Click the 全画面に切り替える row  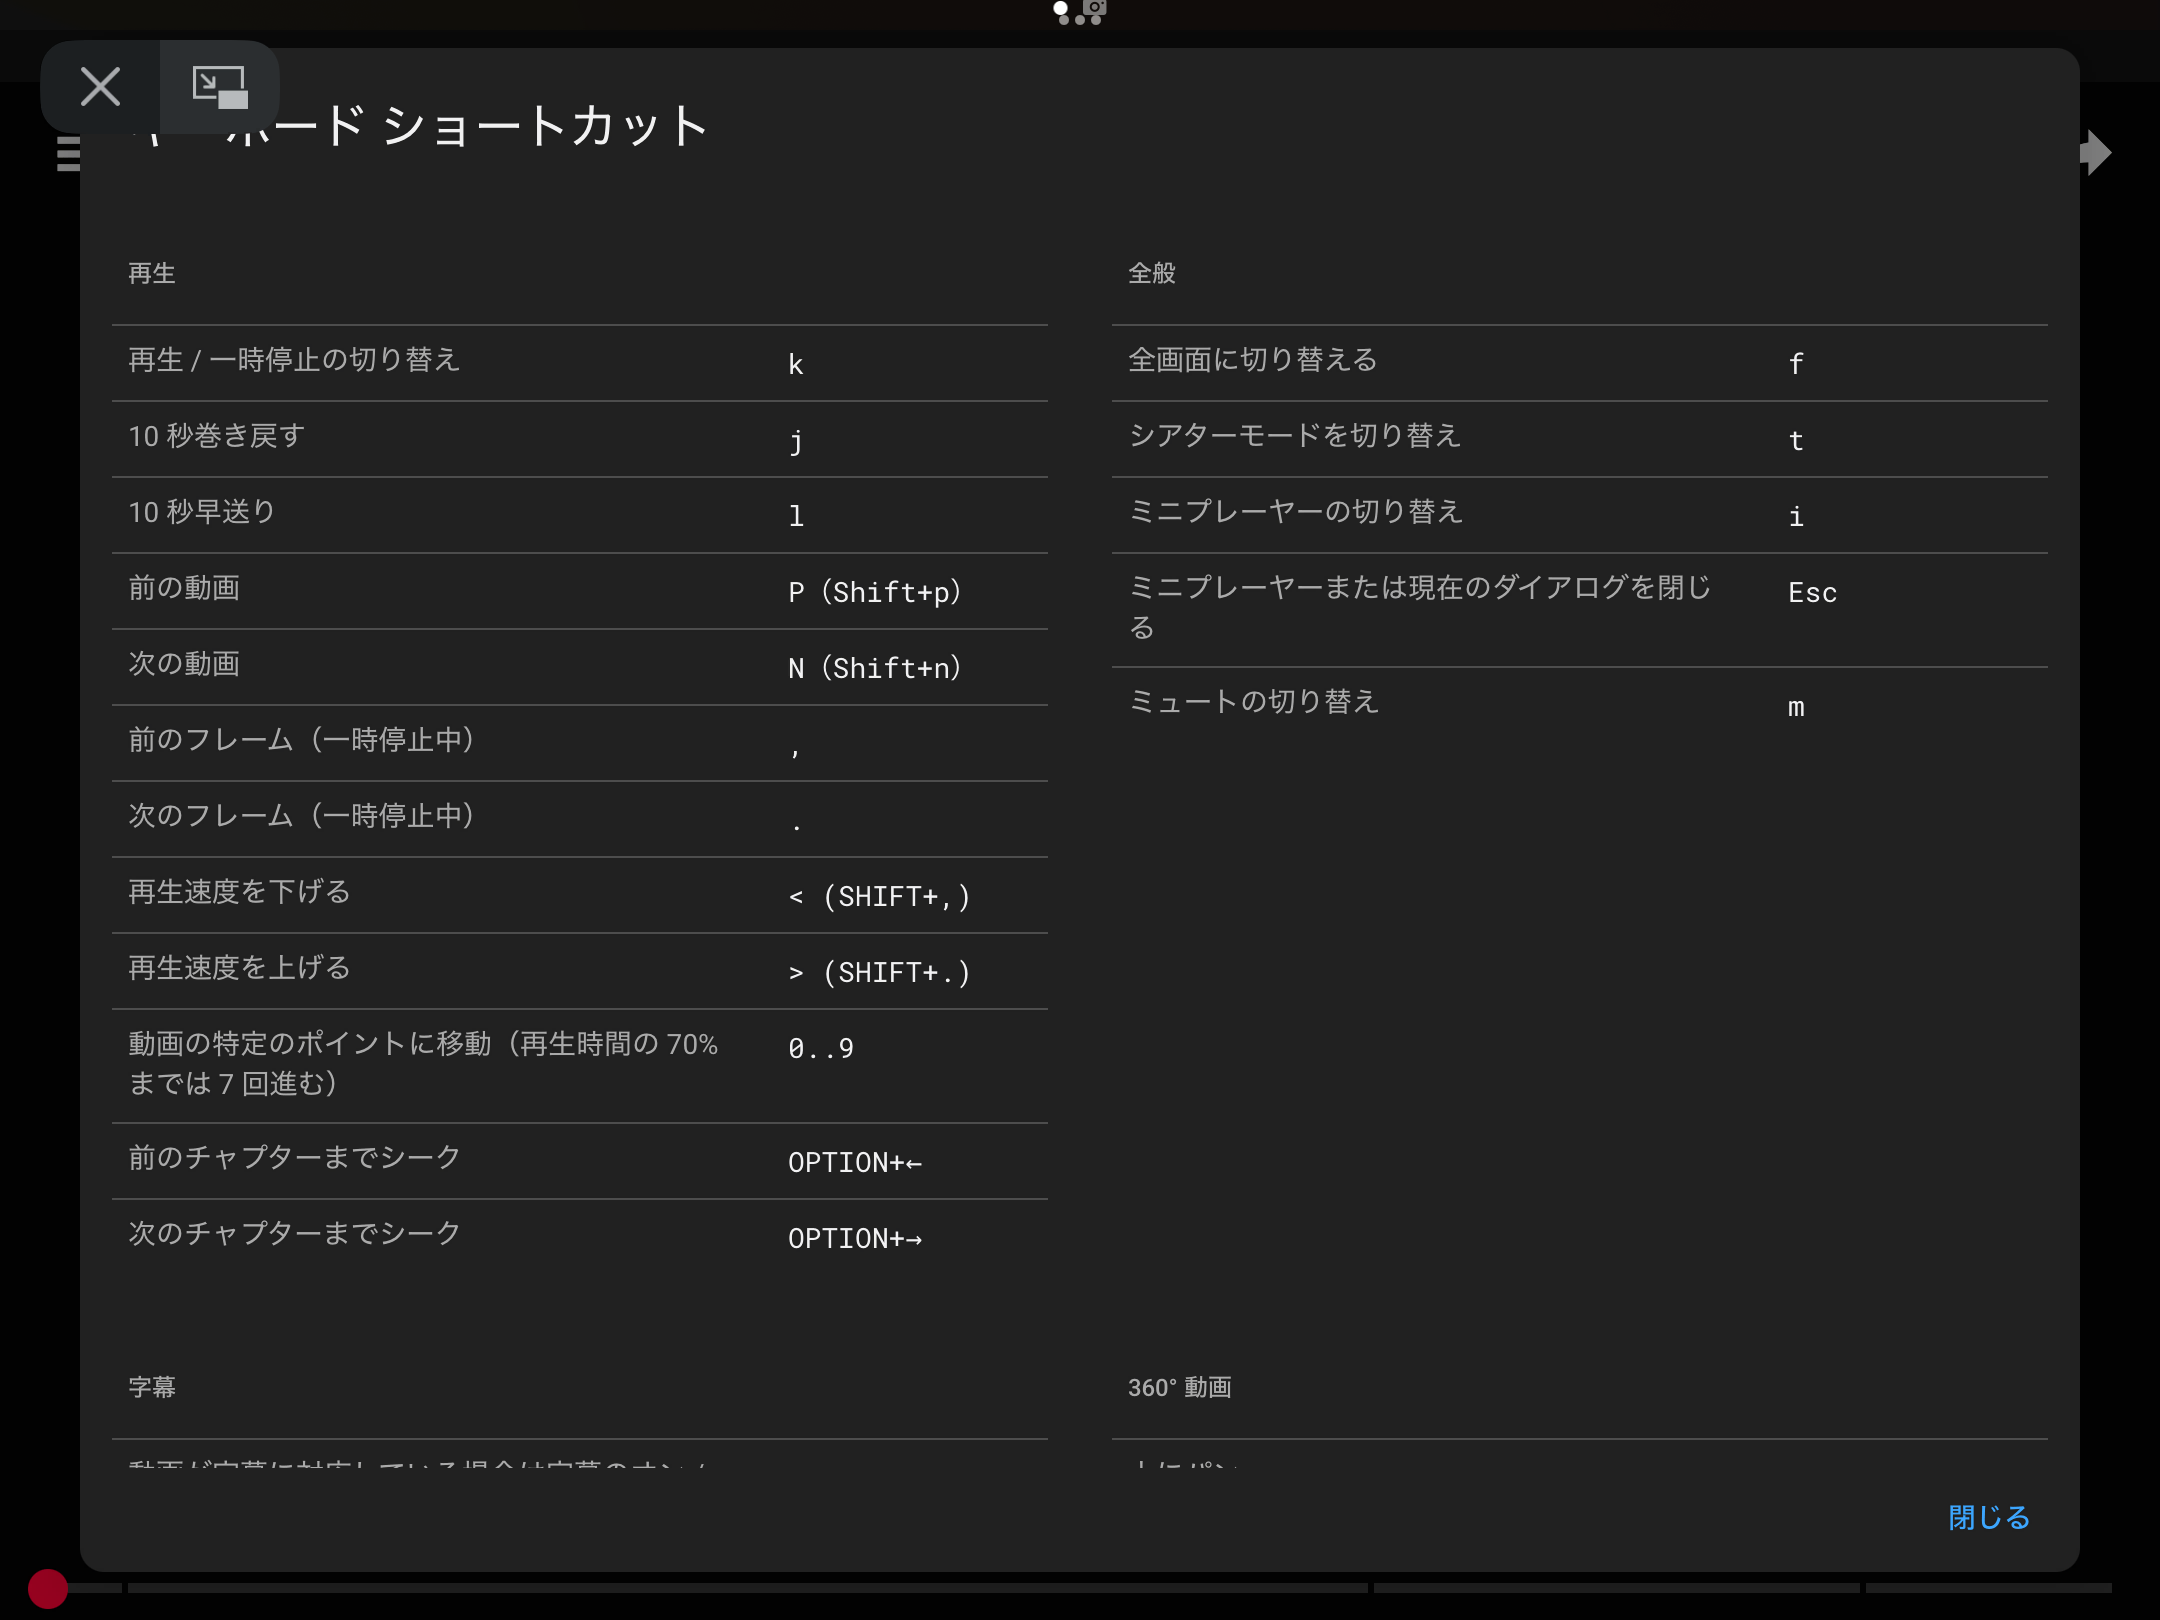tap(1579, 362)
